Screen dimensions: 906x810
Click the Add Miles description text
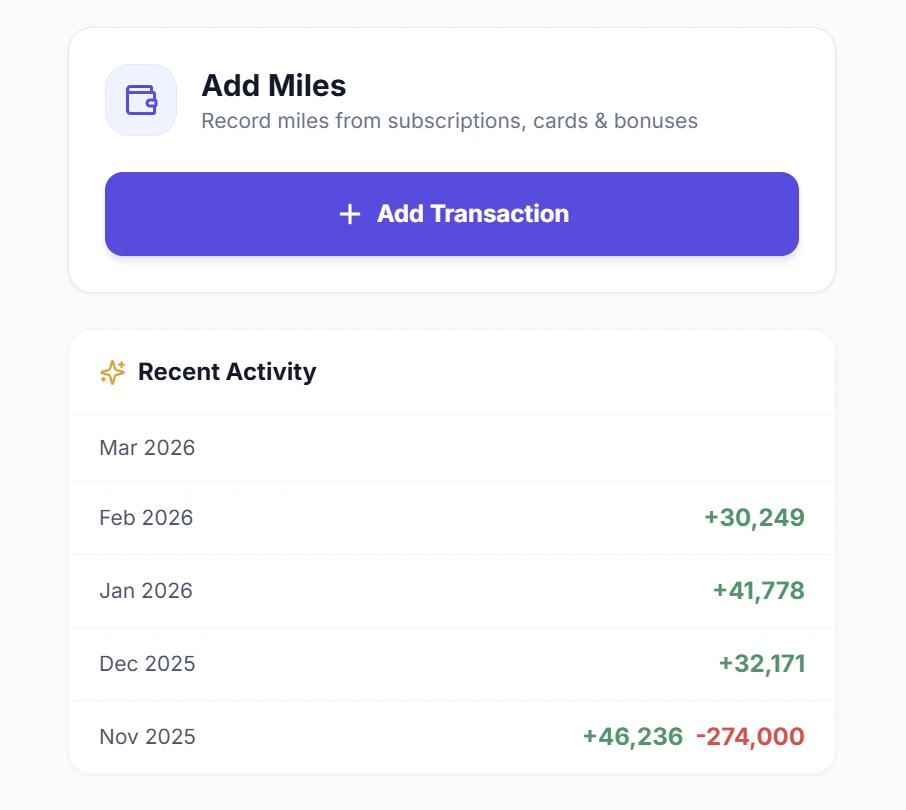(449, 121)
